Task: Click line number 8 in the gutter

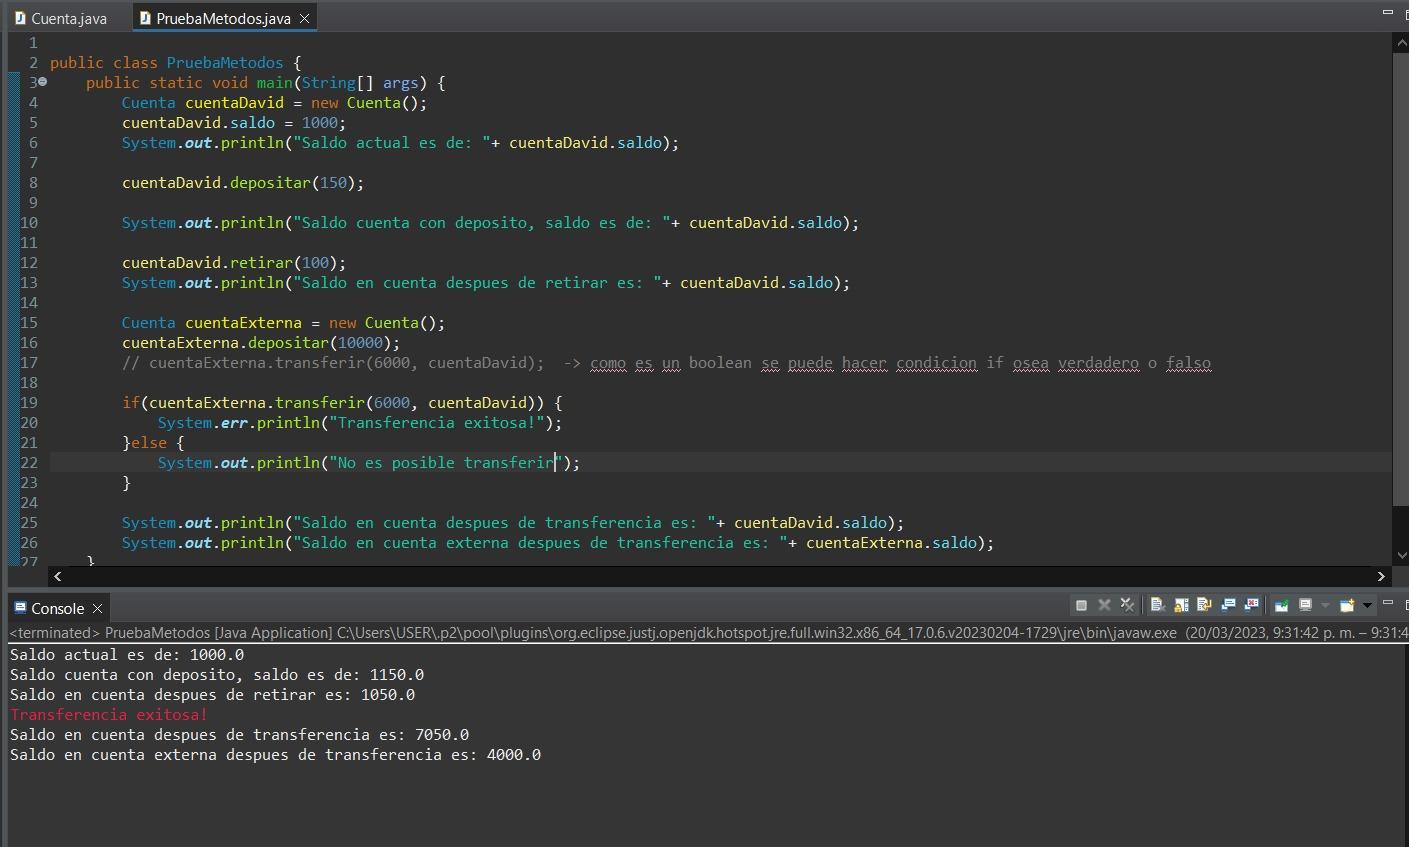Action: (x=33, y=182)
